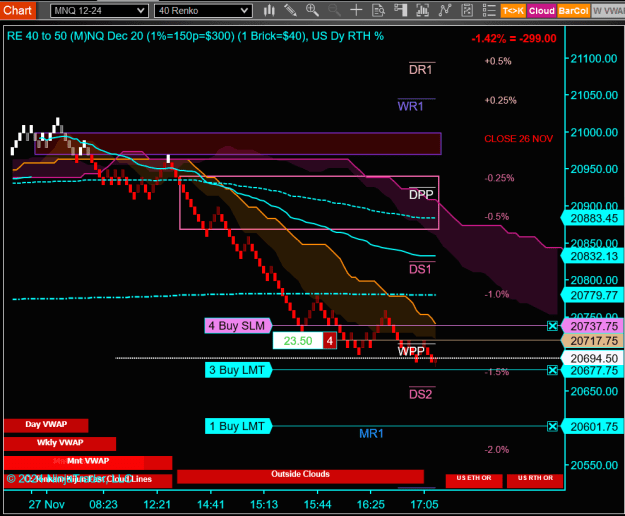The width and height of the screenshot is (625, 516).
Task: Select the Chart tab
Action: pyautogui.click(x=18, y=10)
